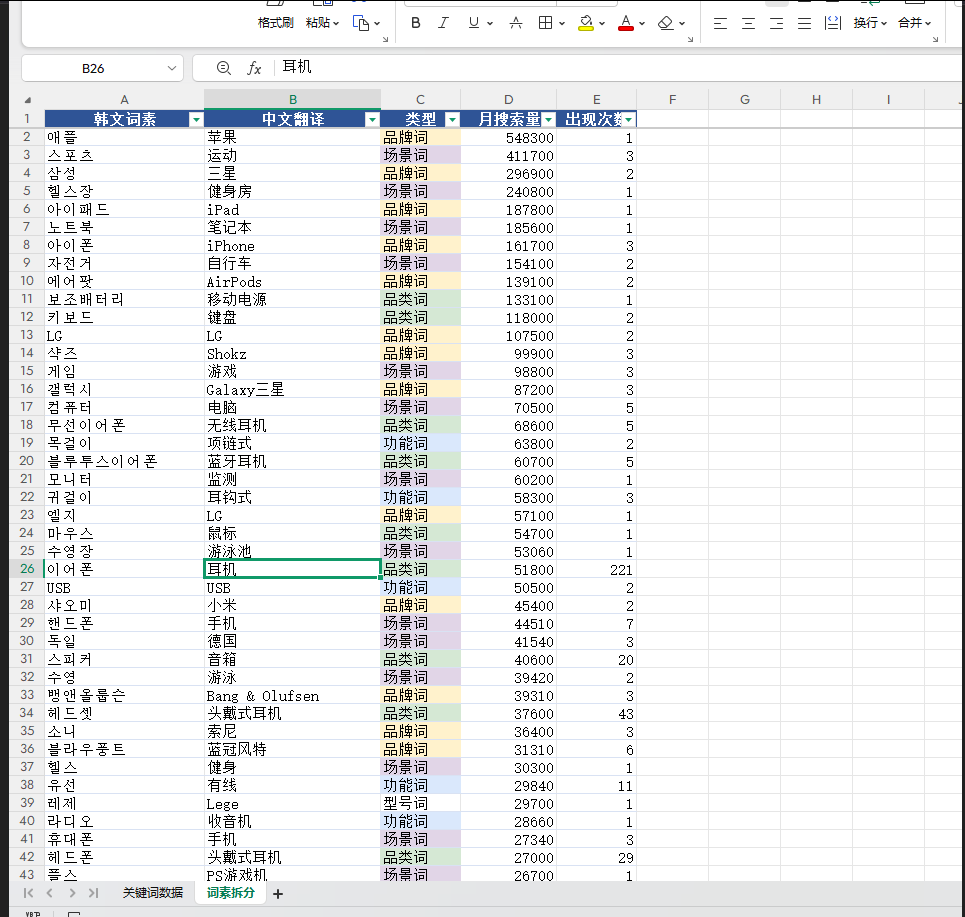Screen dimensions: 965x917
Task: Open filter for 韩文词素 column
Action: [x=196, y=119]
